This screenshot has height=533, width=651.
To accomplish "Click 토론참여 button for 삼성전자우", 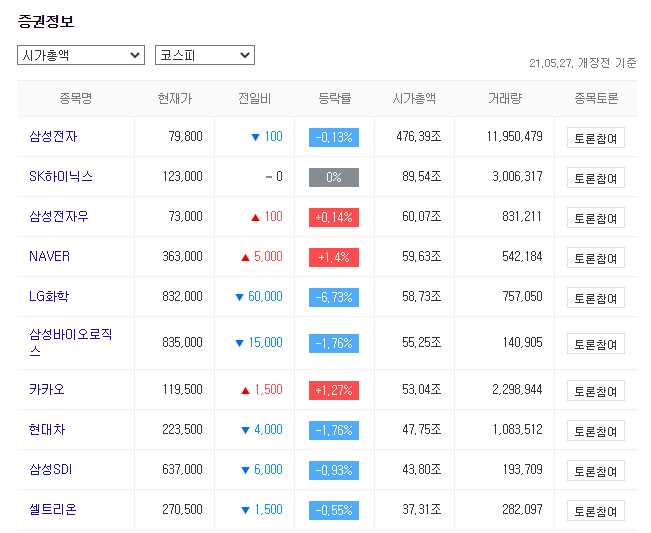I will (596, 218).
